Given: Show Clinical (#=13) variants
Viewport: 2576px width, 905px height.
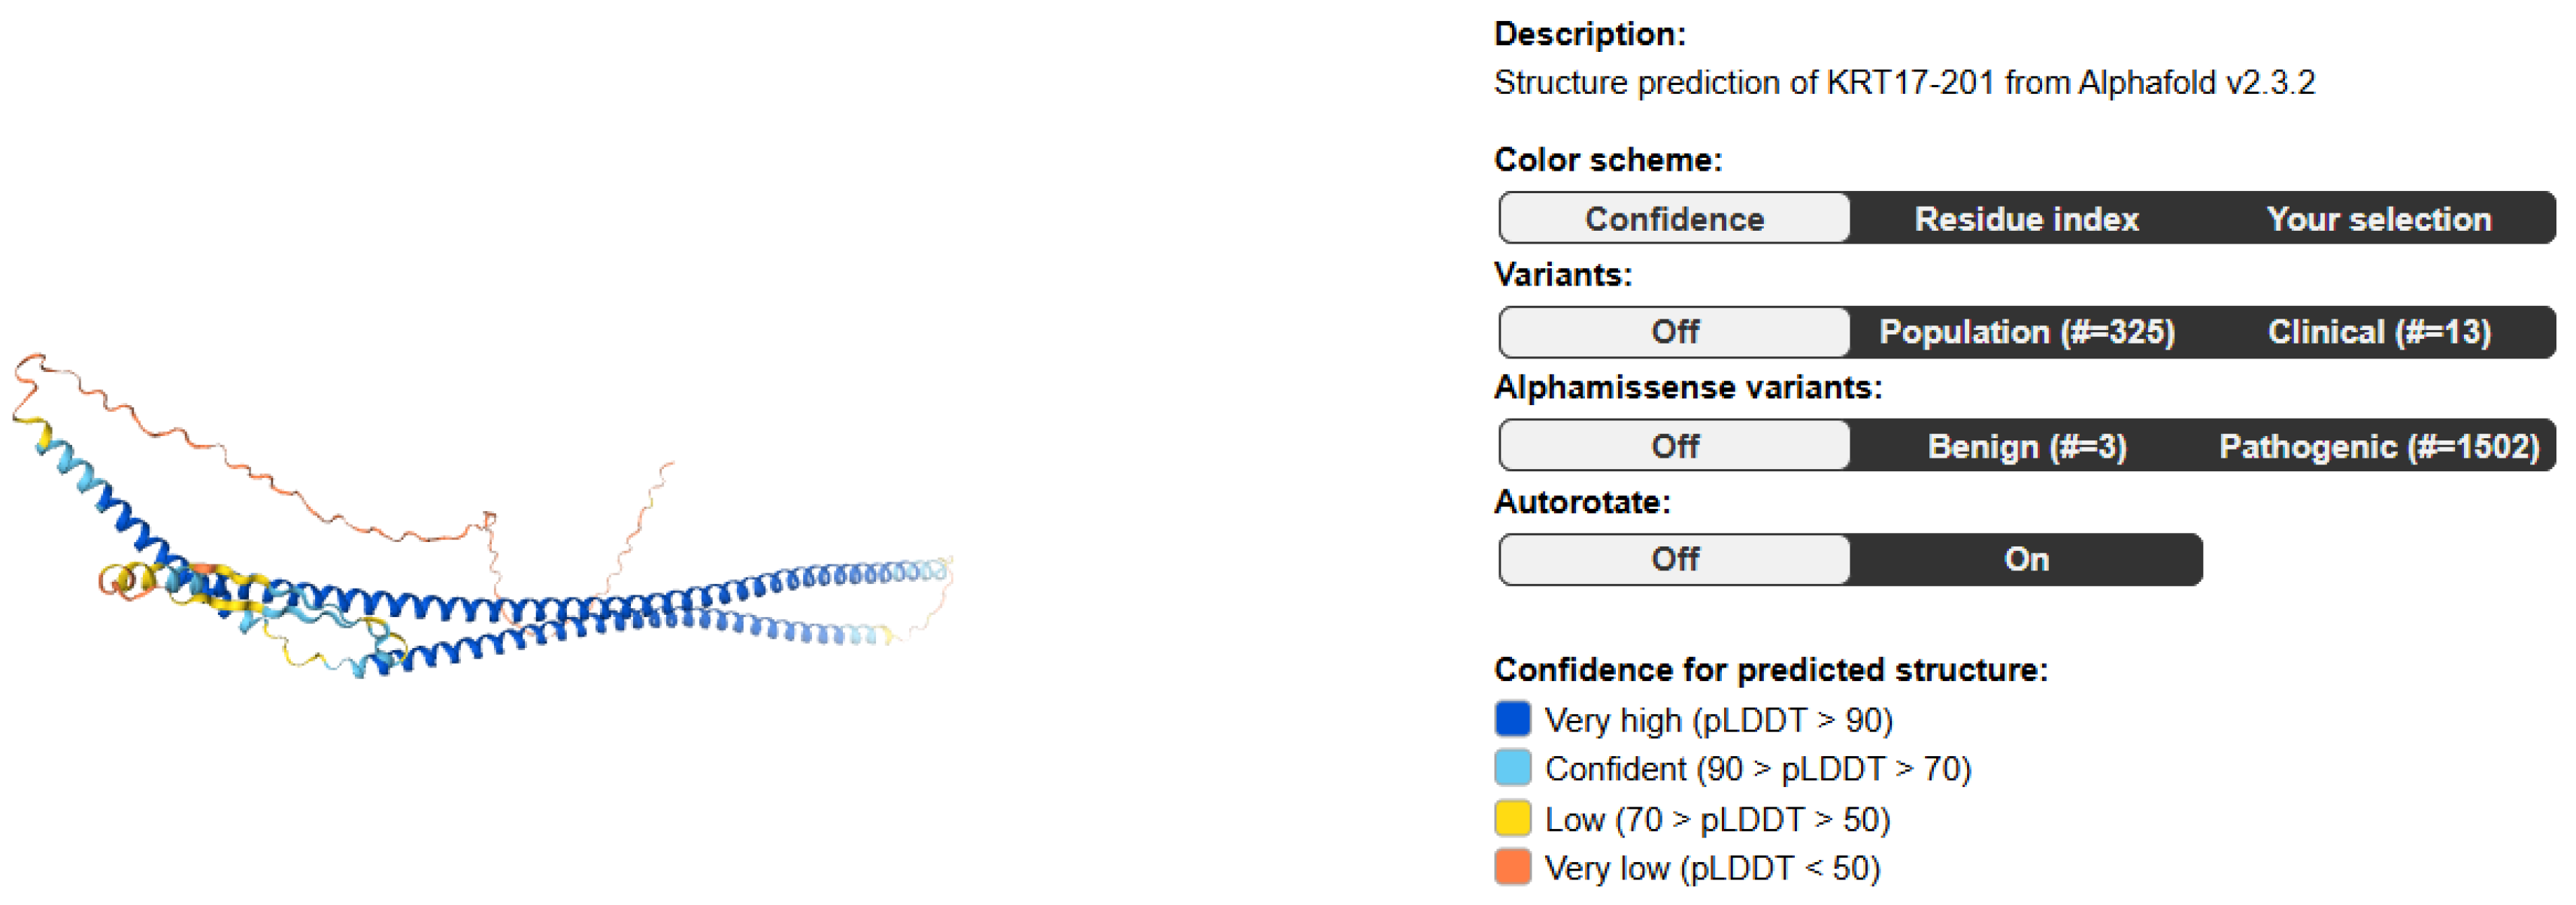Looking at the screenshot, I should 2378,332.
